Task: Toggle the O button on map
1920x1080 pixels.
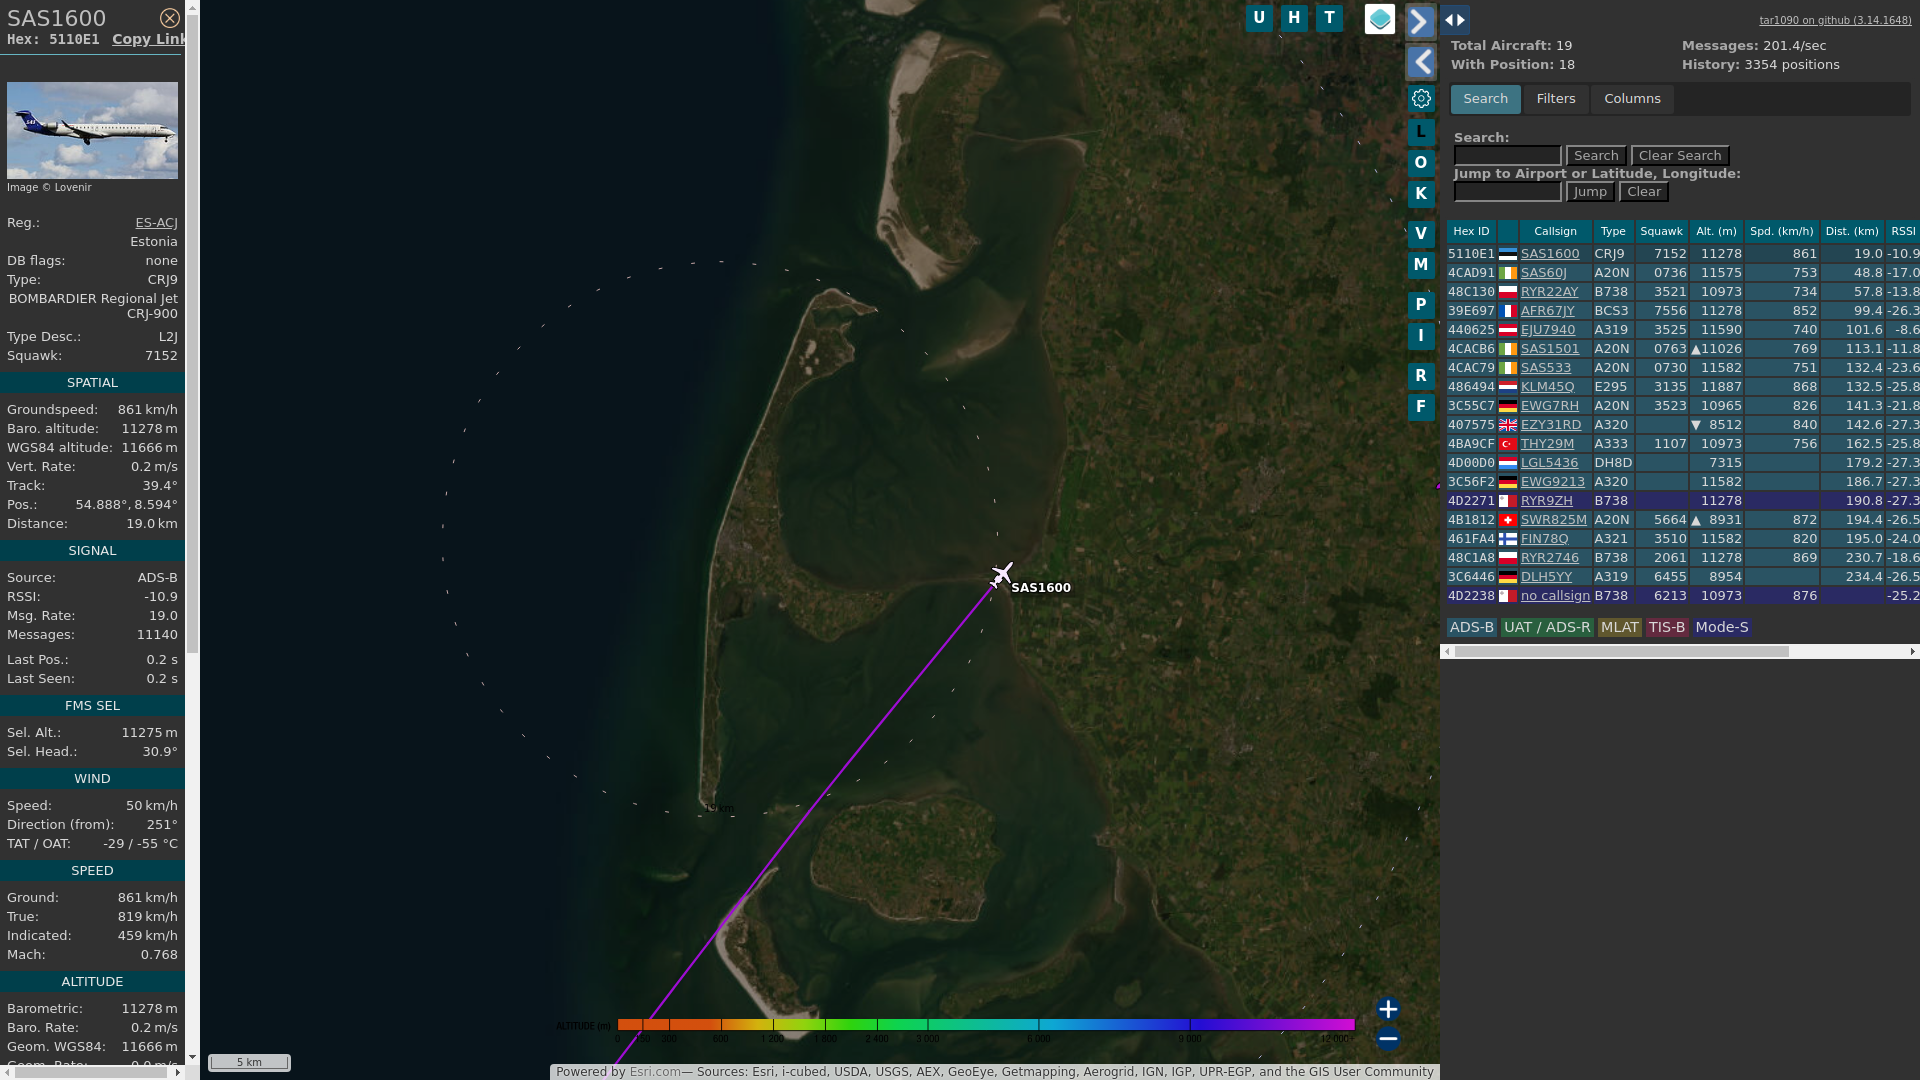Action: pos(1421,163)
